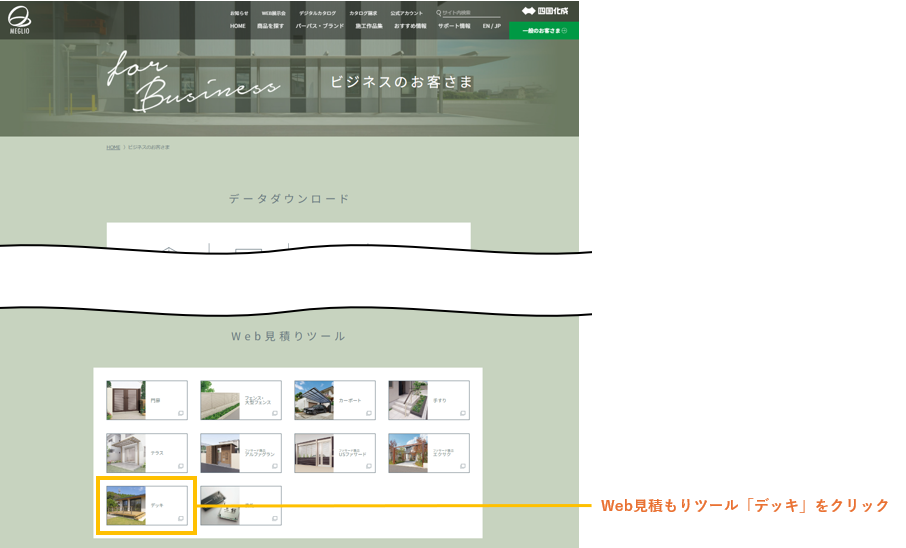The width and height of the screenshot is (906, 548).
Task: Click new-window icon on テラス card
Action: (180, 466)
